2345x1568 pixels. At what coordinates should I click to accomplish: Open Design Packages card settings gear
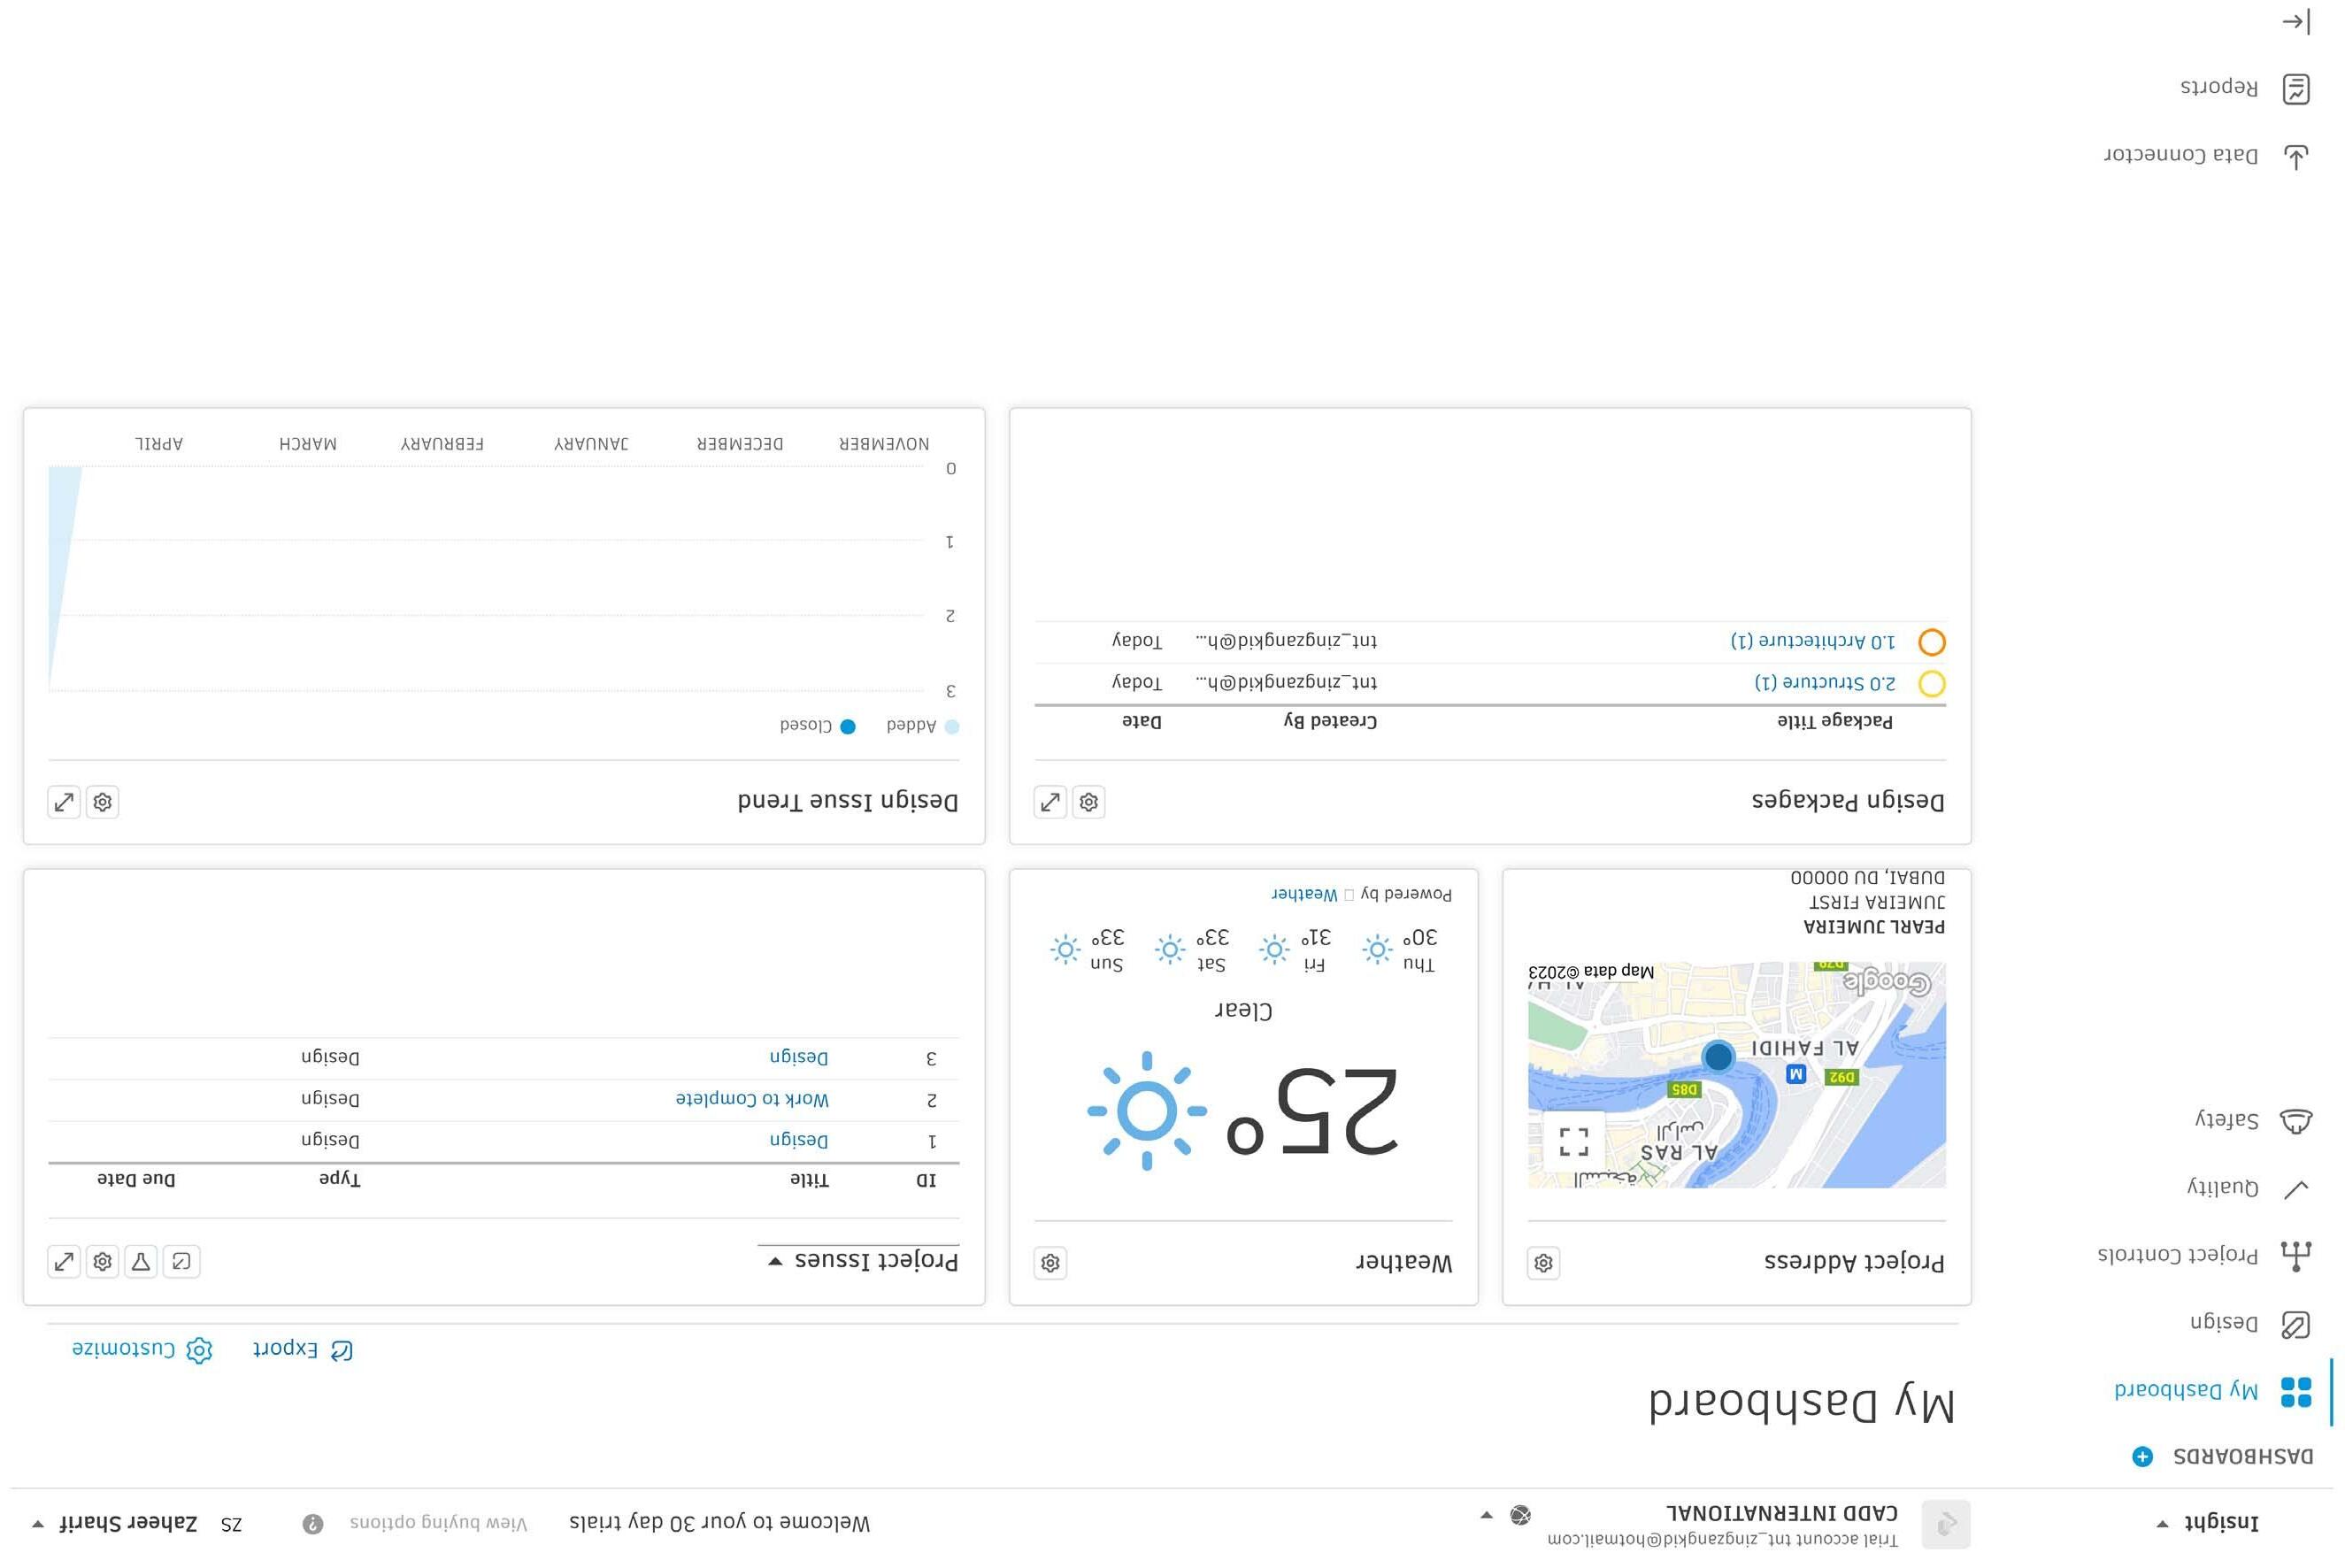tap(1089, 802)
